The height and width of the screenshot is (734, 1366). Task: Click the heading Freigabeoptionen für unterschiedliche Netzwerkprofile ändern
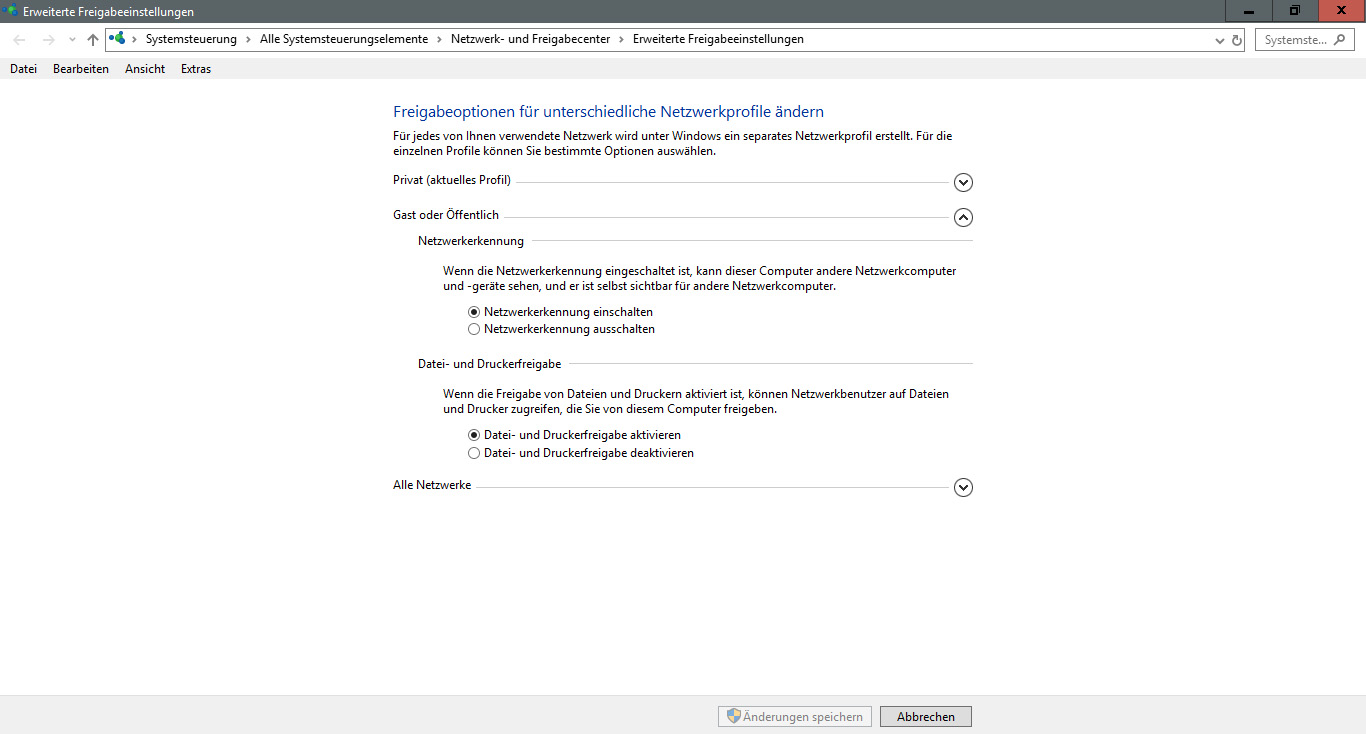(608, 112)
